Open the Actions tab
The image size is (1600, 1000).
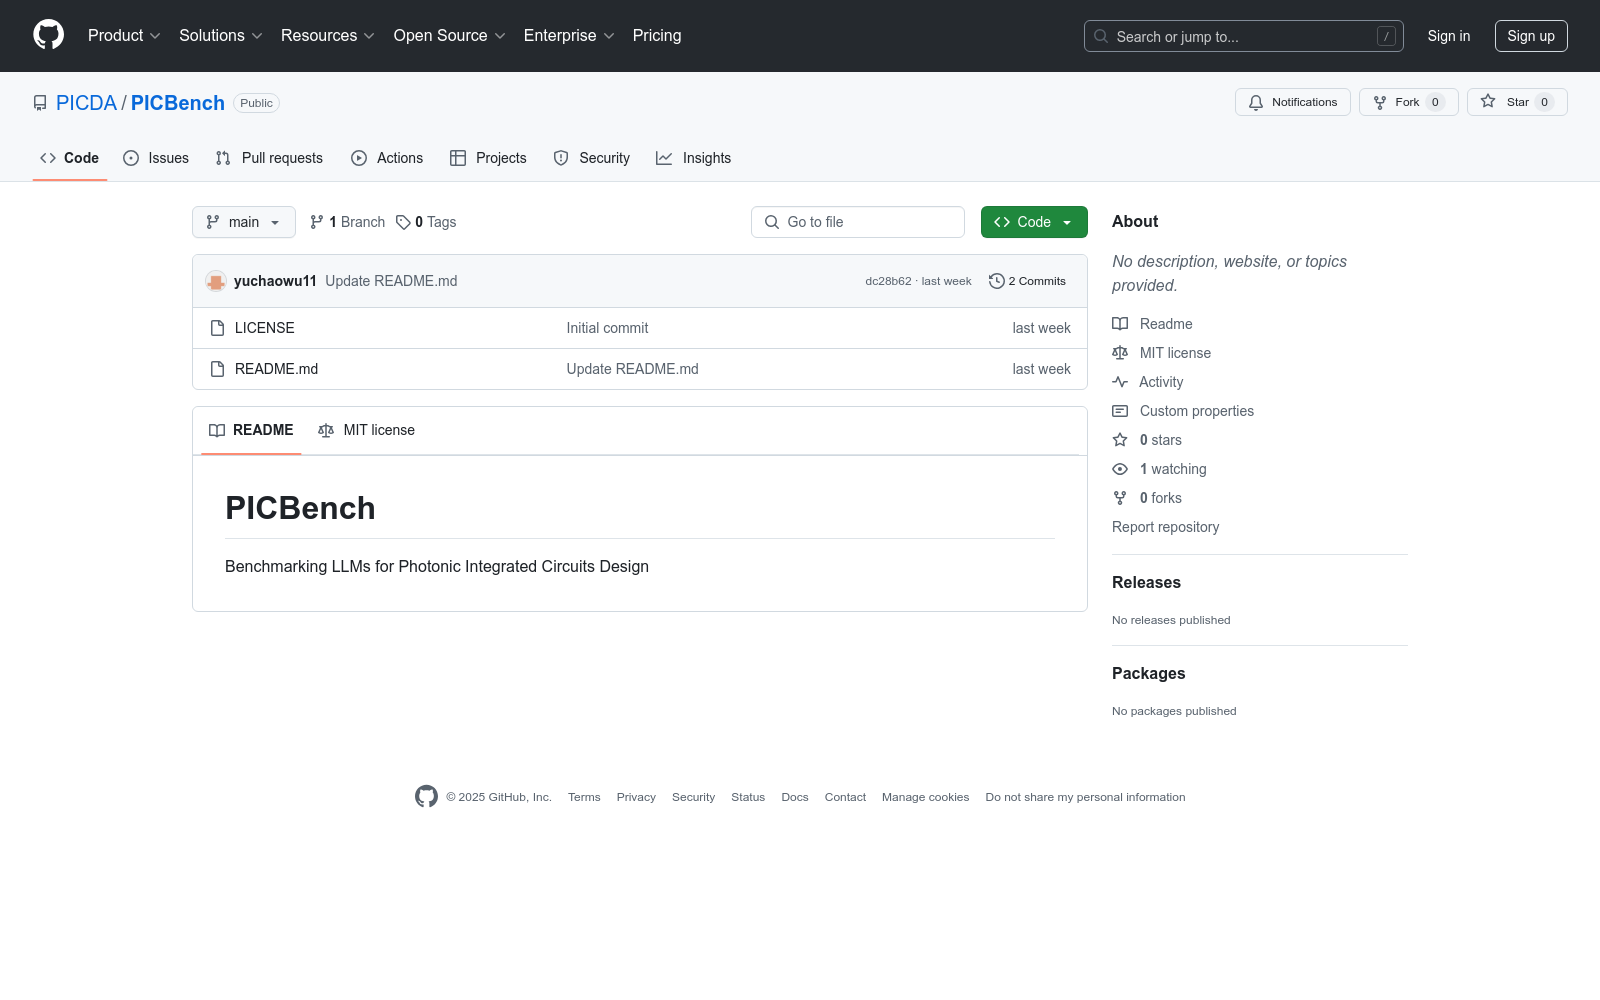[387, 158]
